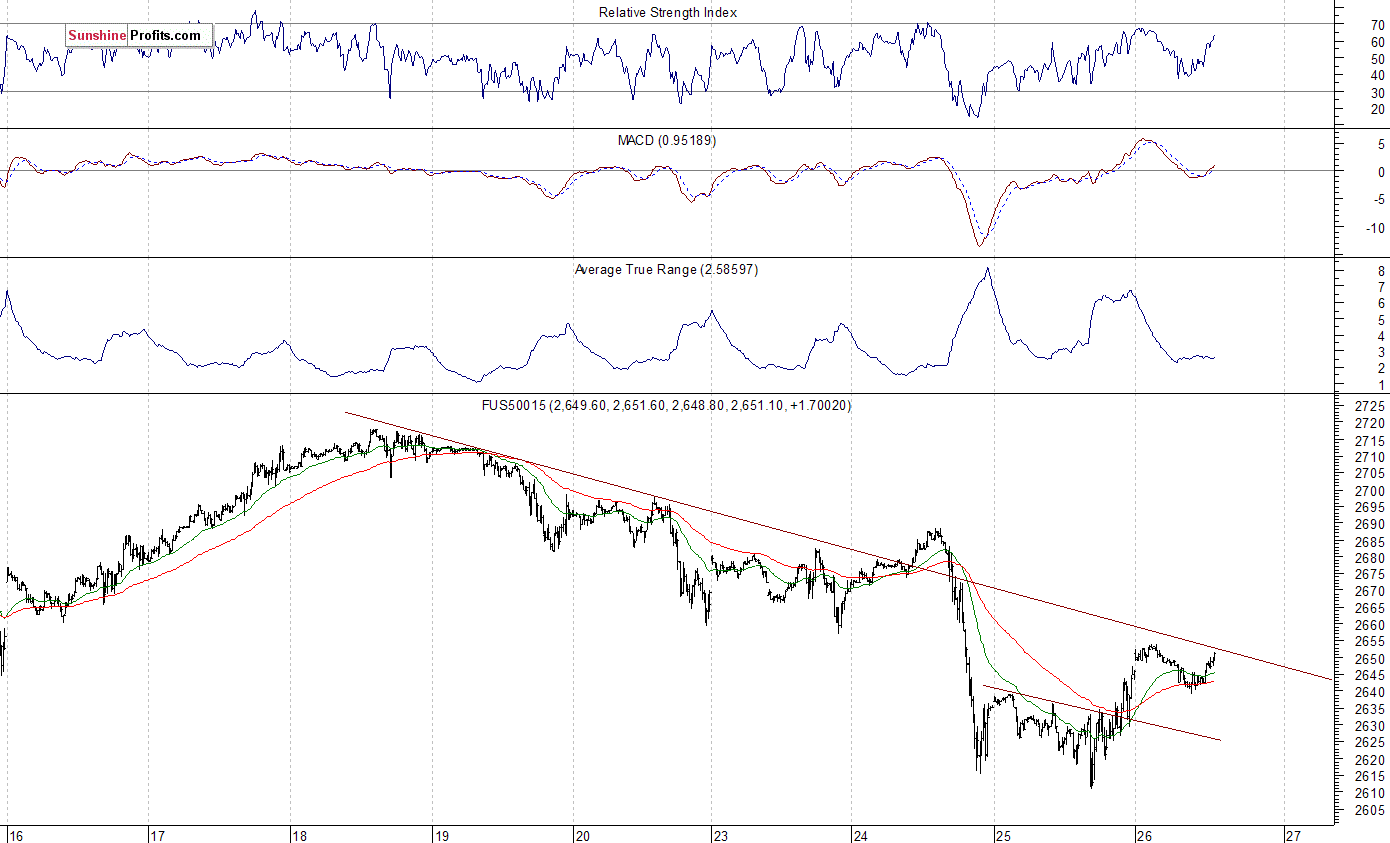Click date label 20 on time axis

582,834
